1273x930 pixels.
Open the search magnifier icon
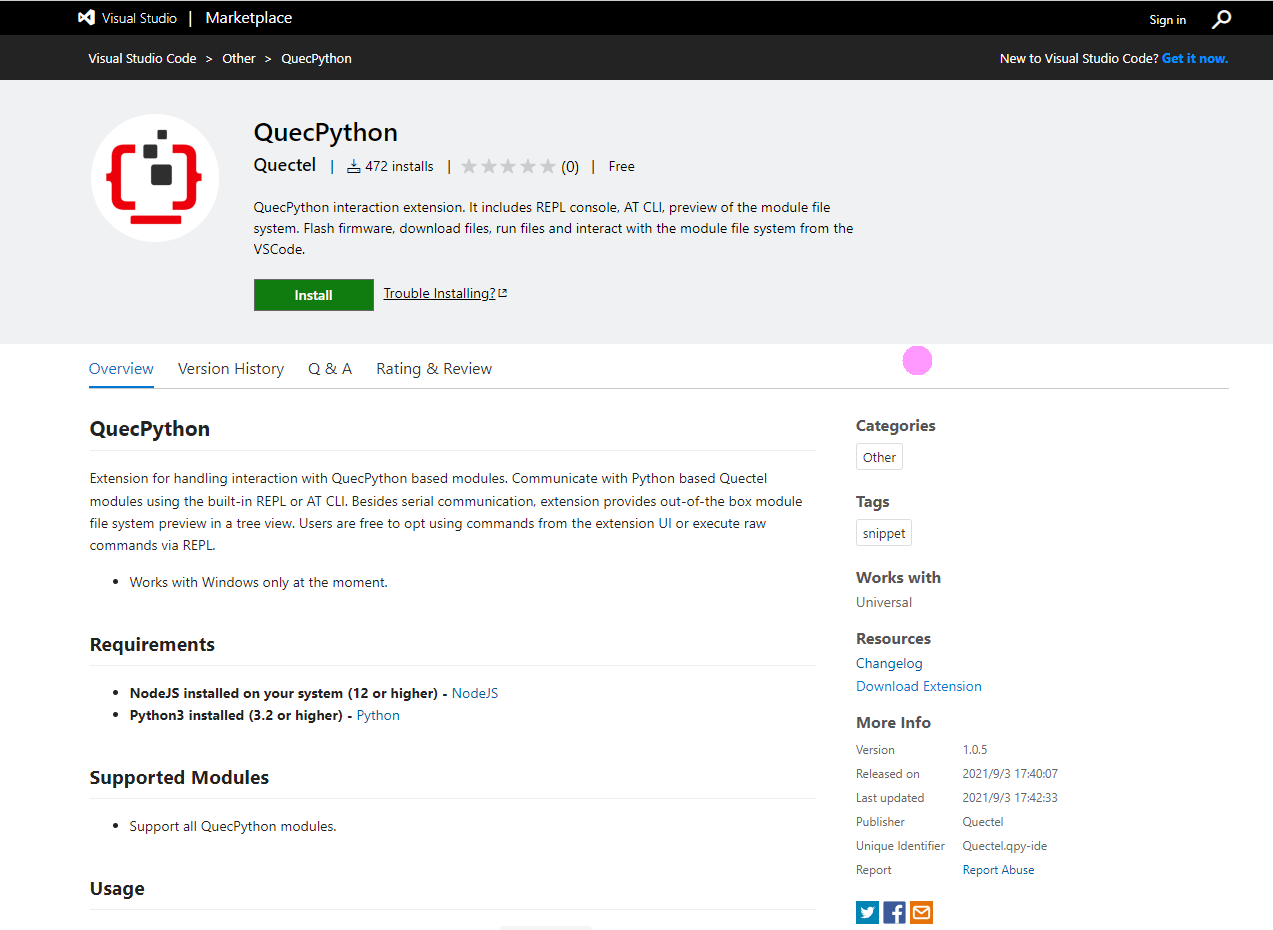pyautogui.click(x=1221, y=19)
